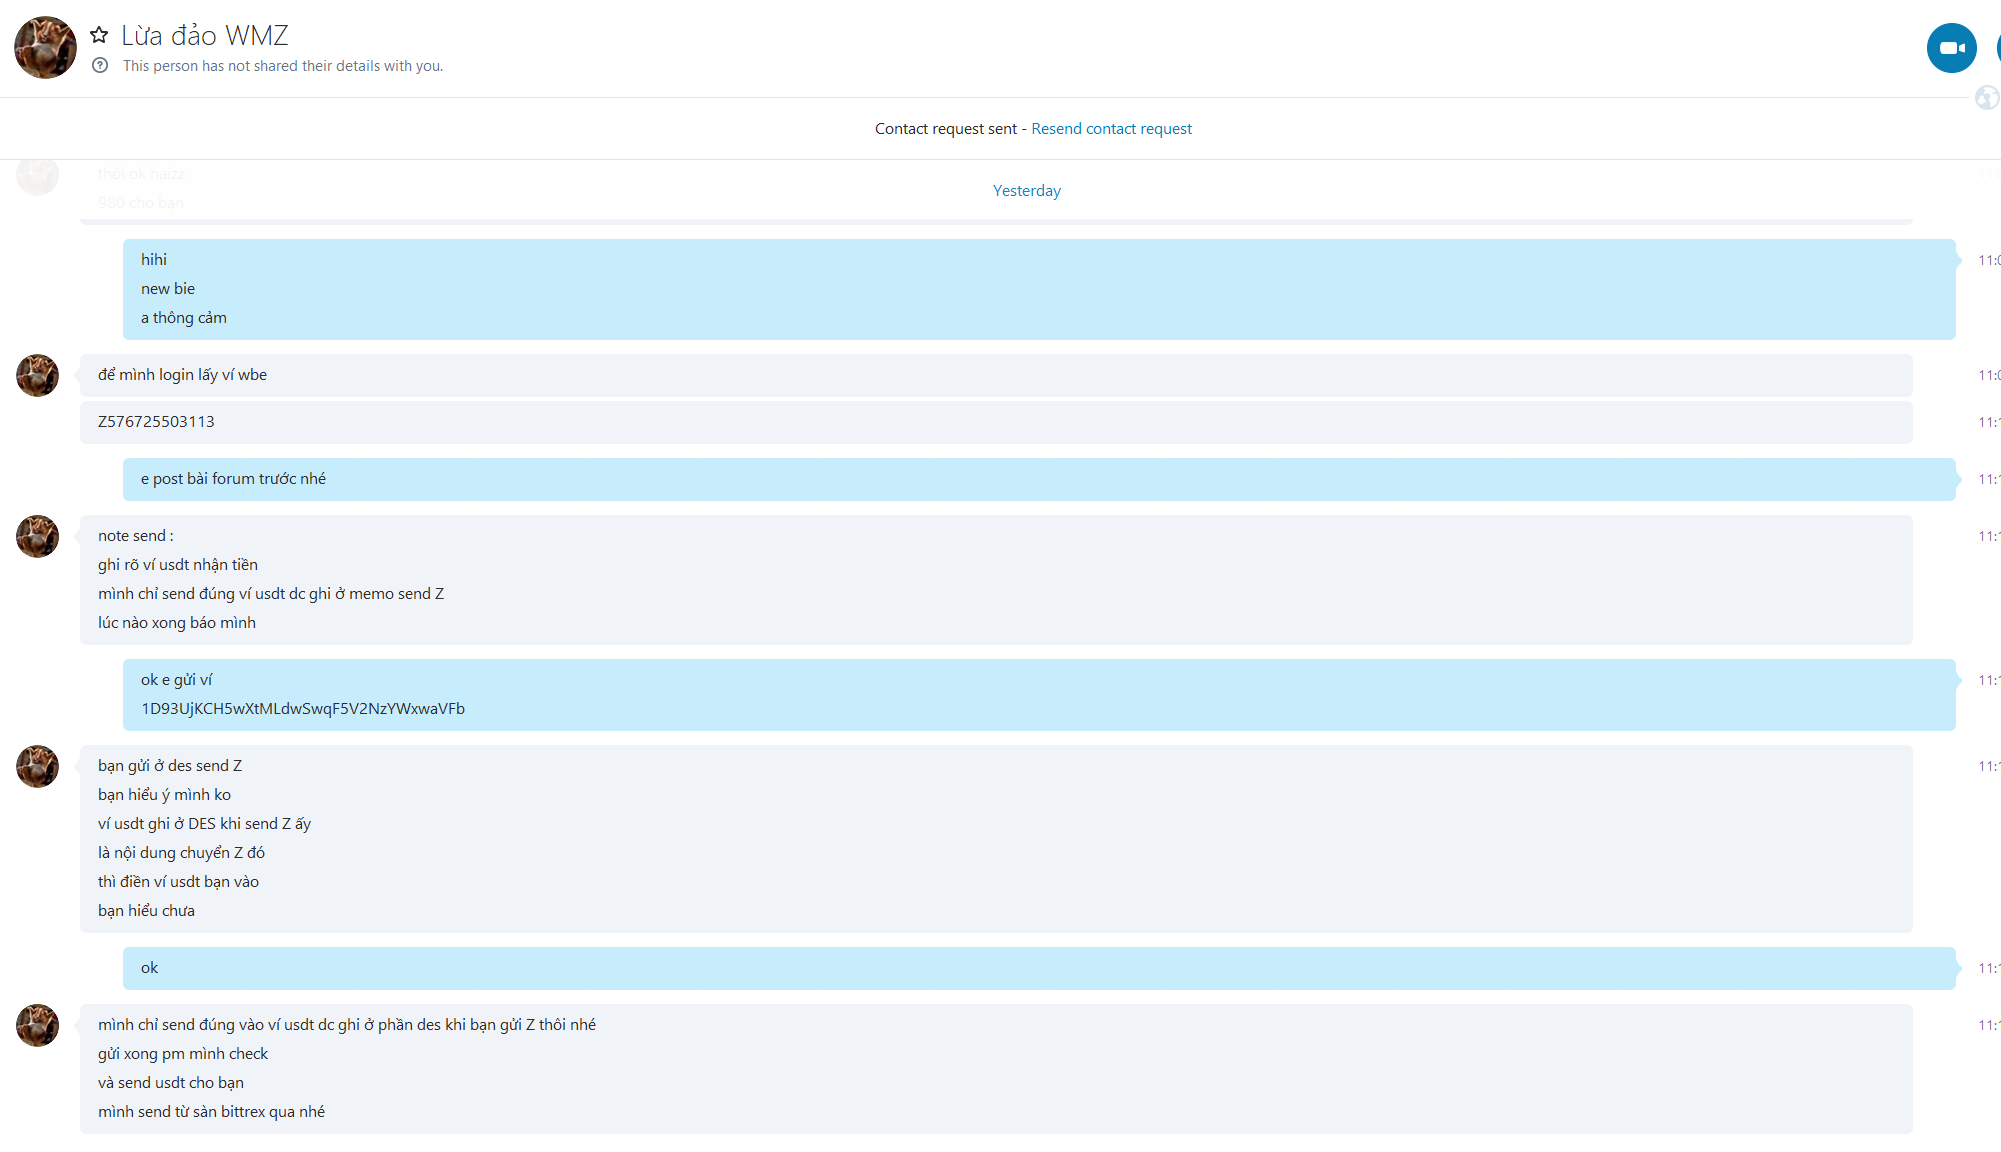Click the 'Yesterday' date separator
The width and height of the screenshot is (2001, 1152).
click(x=1026, y=191)
